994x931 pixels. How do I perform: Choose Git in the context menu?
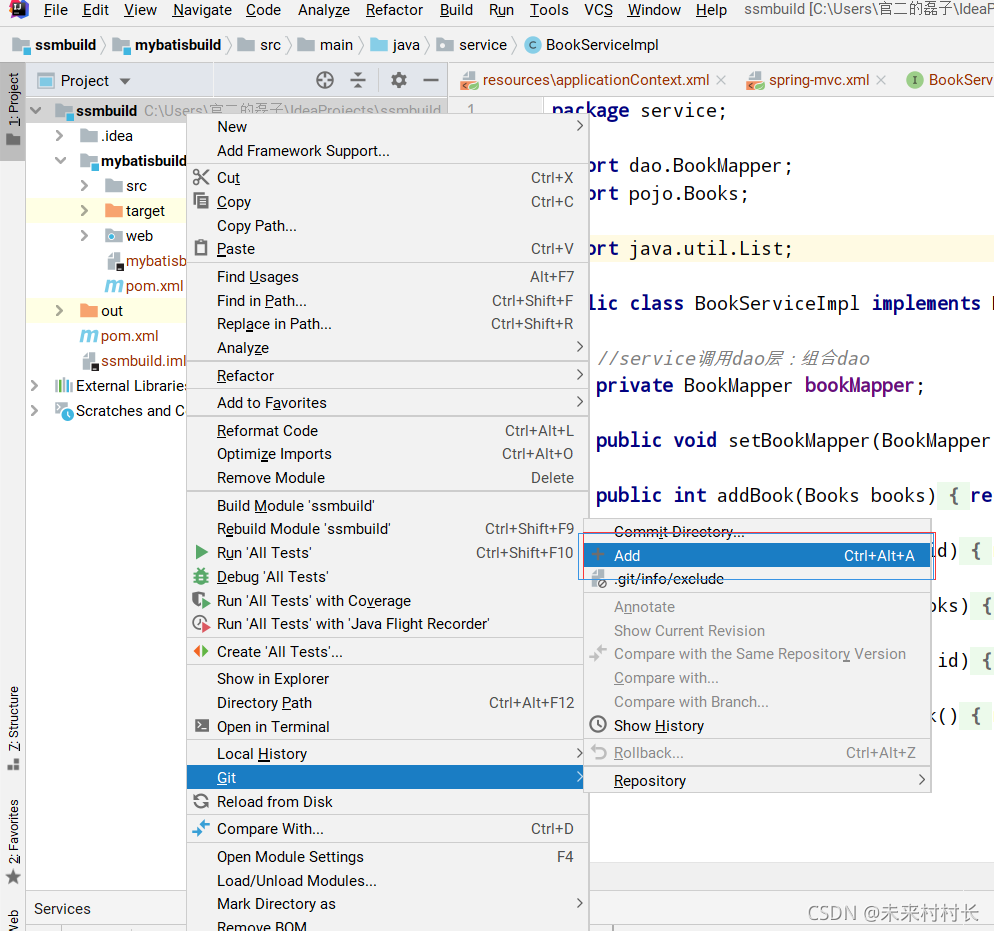click(385, 777)
